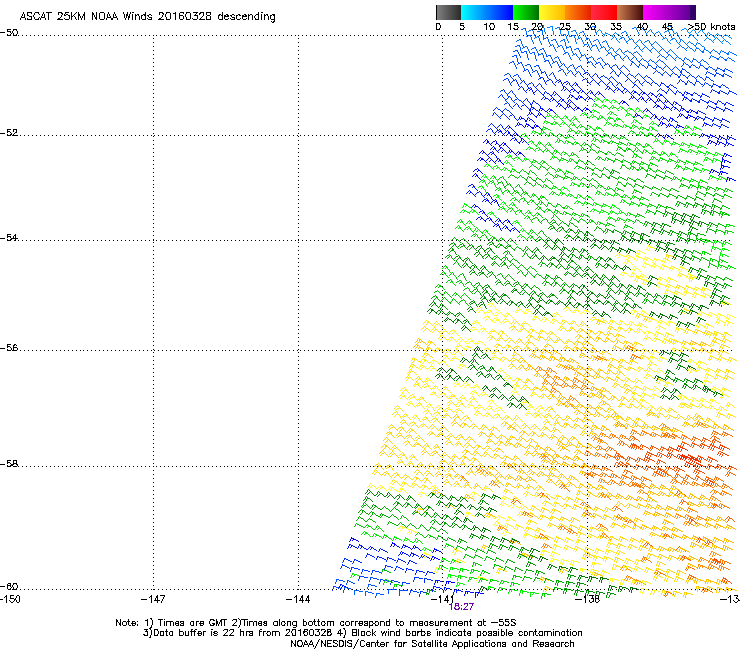
Task: Click the latitude label '-58' on left axis
Action: [x=9, y=464]
